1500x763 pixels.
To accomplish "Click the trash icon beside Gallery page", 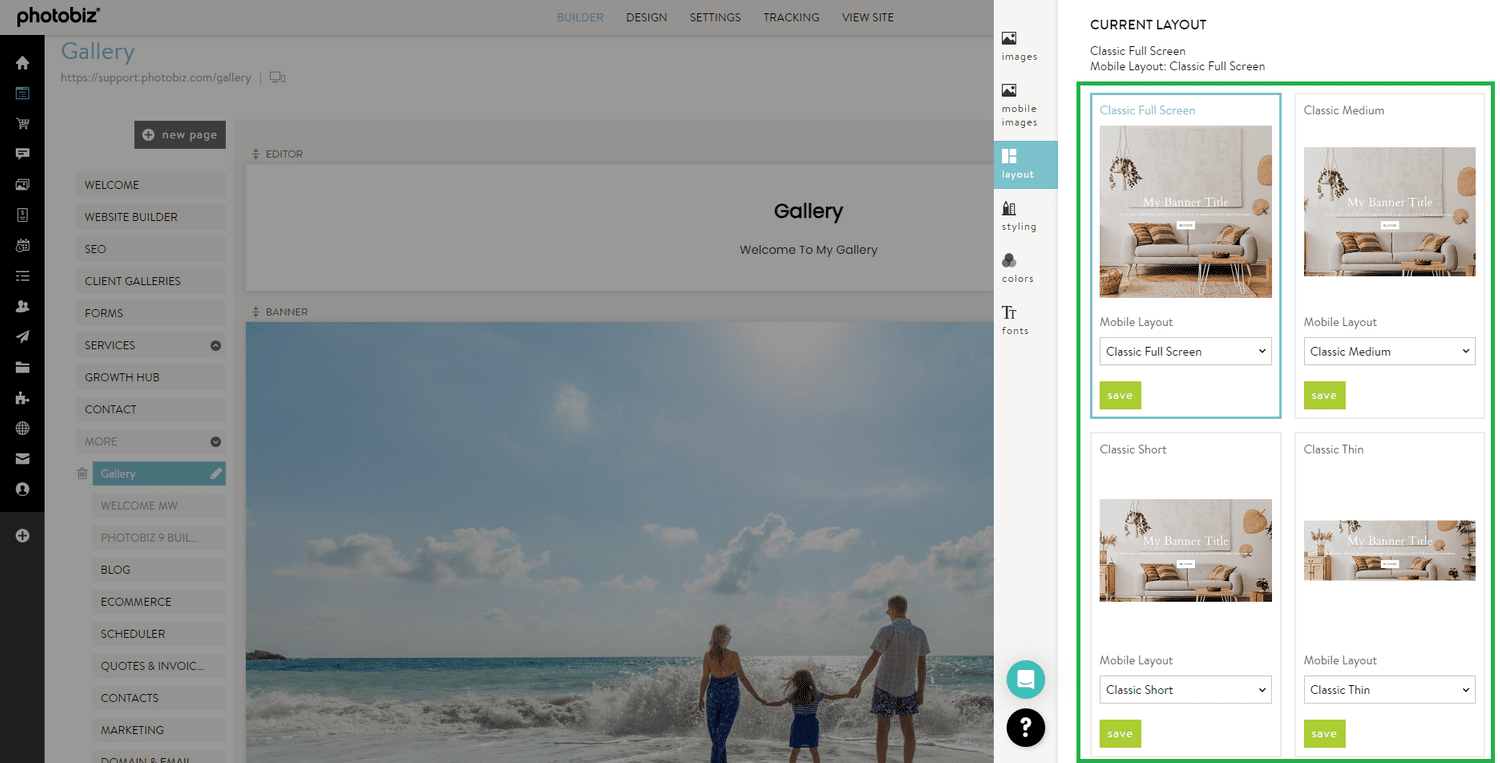I will click(x=82, y=474).
